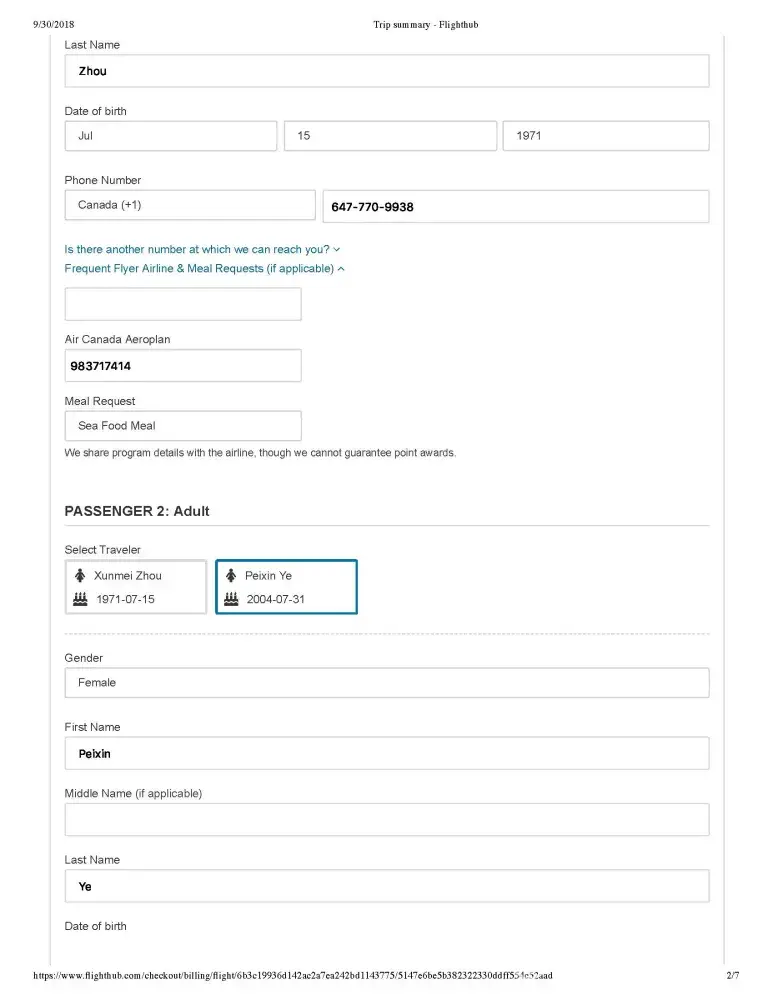This screenshot has width=773, height=1000.
Task: Click the Last Name field containing Ye
Action: click(387, 886)
